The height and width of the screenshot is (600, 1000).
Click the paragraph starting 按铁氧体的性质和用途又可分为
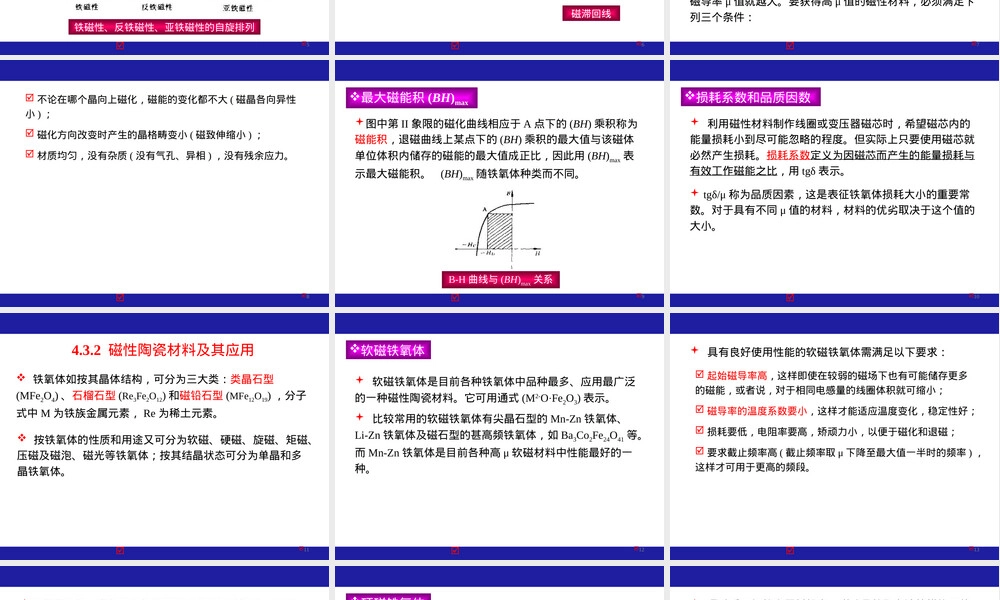coord(166,455)
